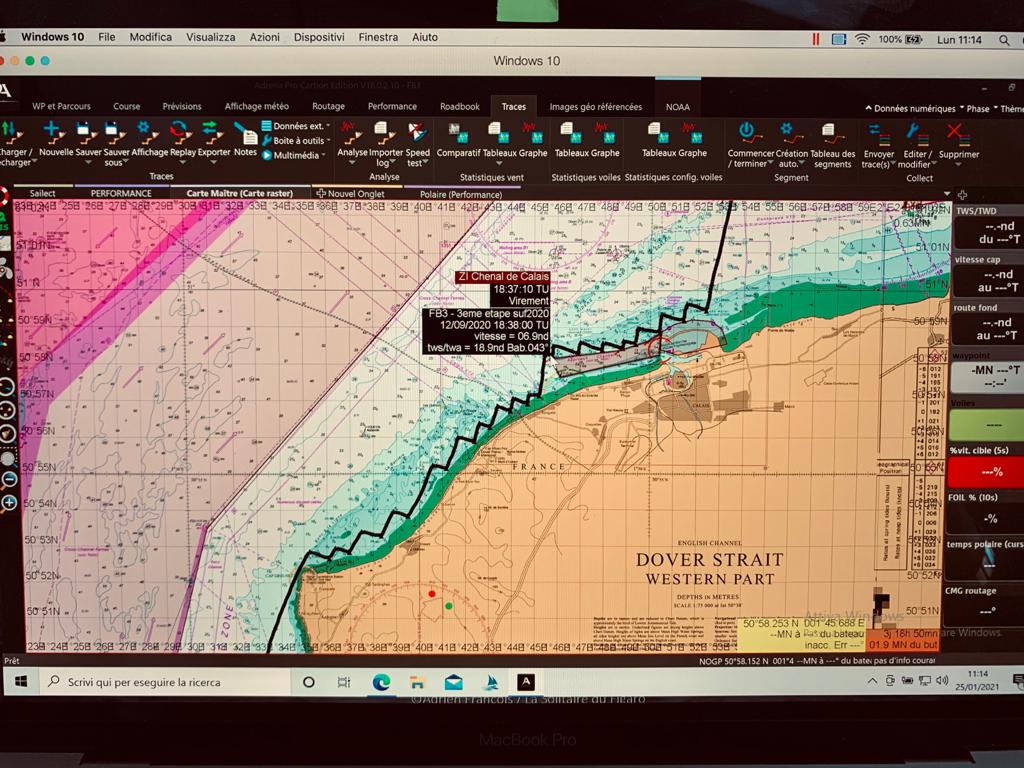This screenshot has width=1024, height=768.
Task: Click the Windows taskbar search field
Action: (x=163, y=682)
